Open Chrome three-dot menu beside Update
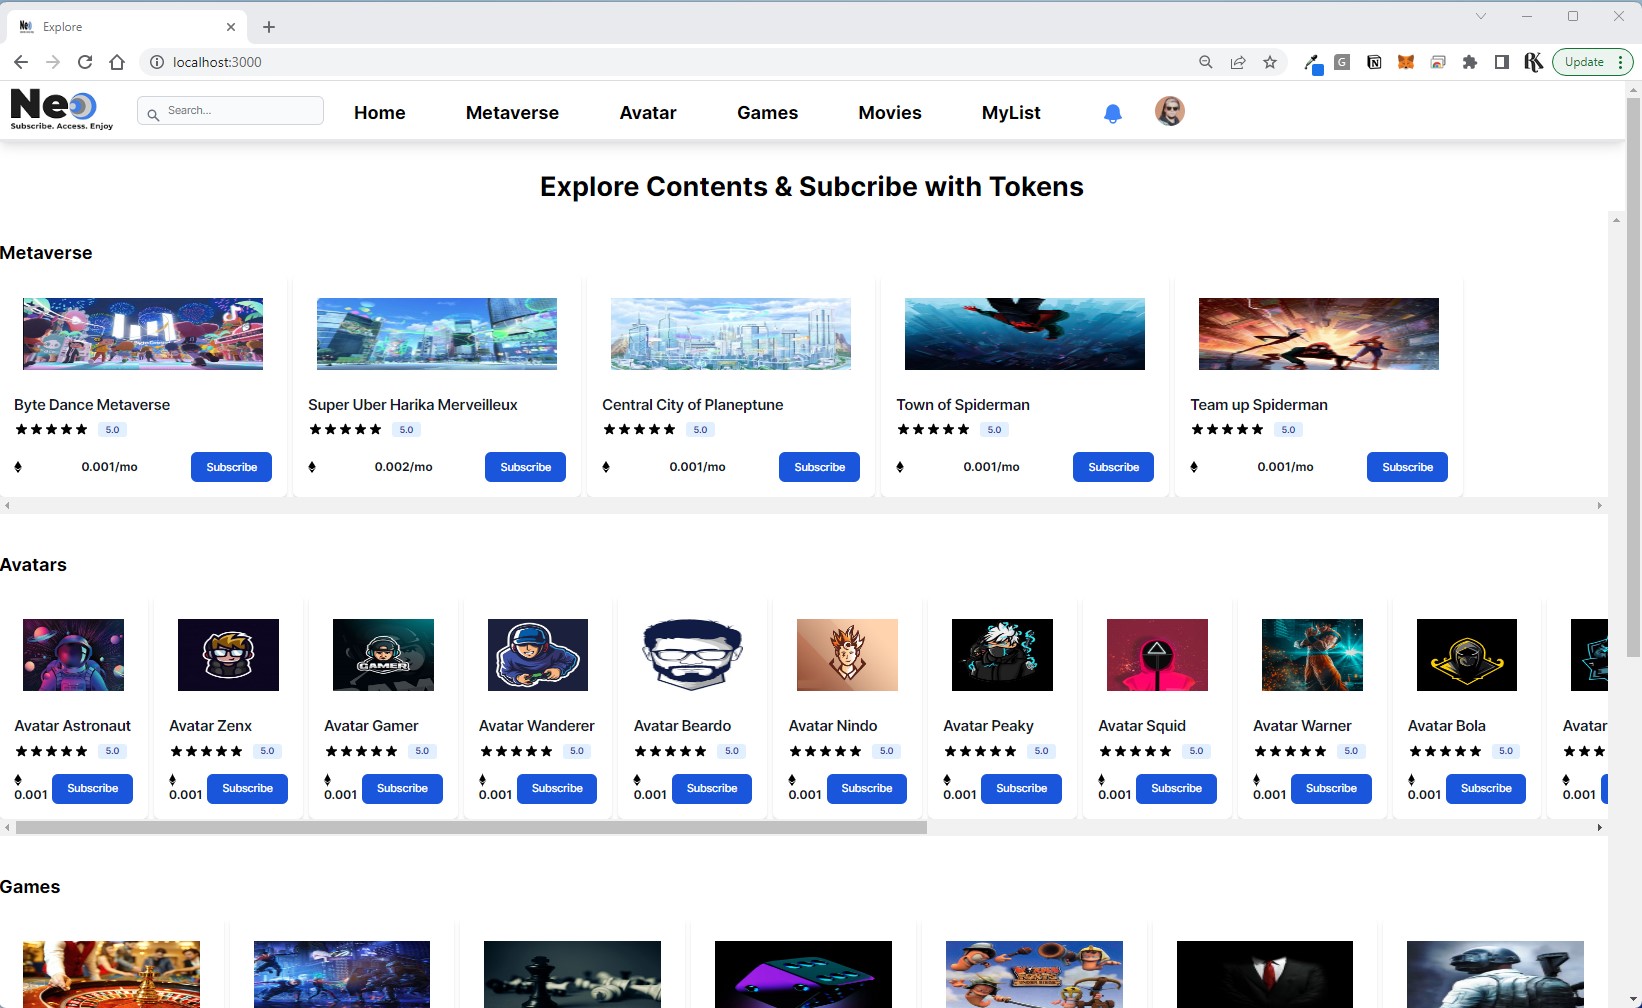The height and width of the screenshot is (1008, 1642). coord(1621,62)
